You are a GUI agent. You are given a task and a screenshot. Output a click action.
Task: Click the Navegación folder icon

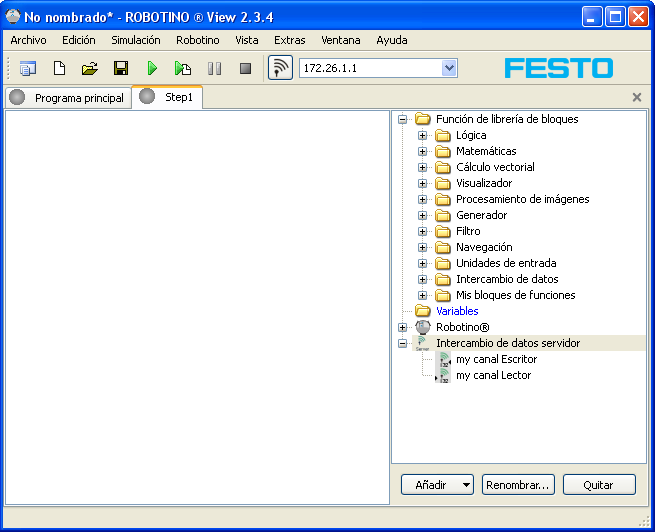pyautogui.click(x=442, y=247)
